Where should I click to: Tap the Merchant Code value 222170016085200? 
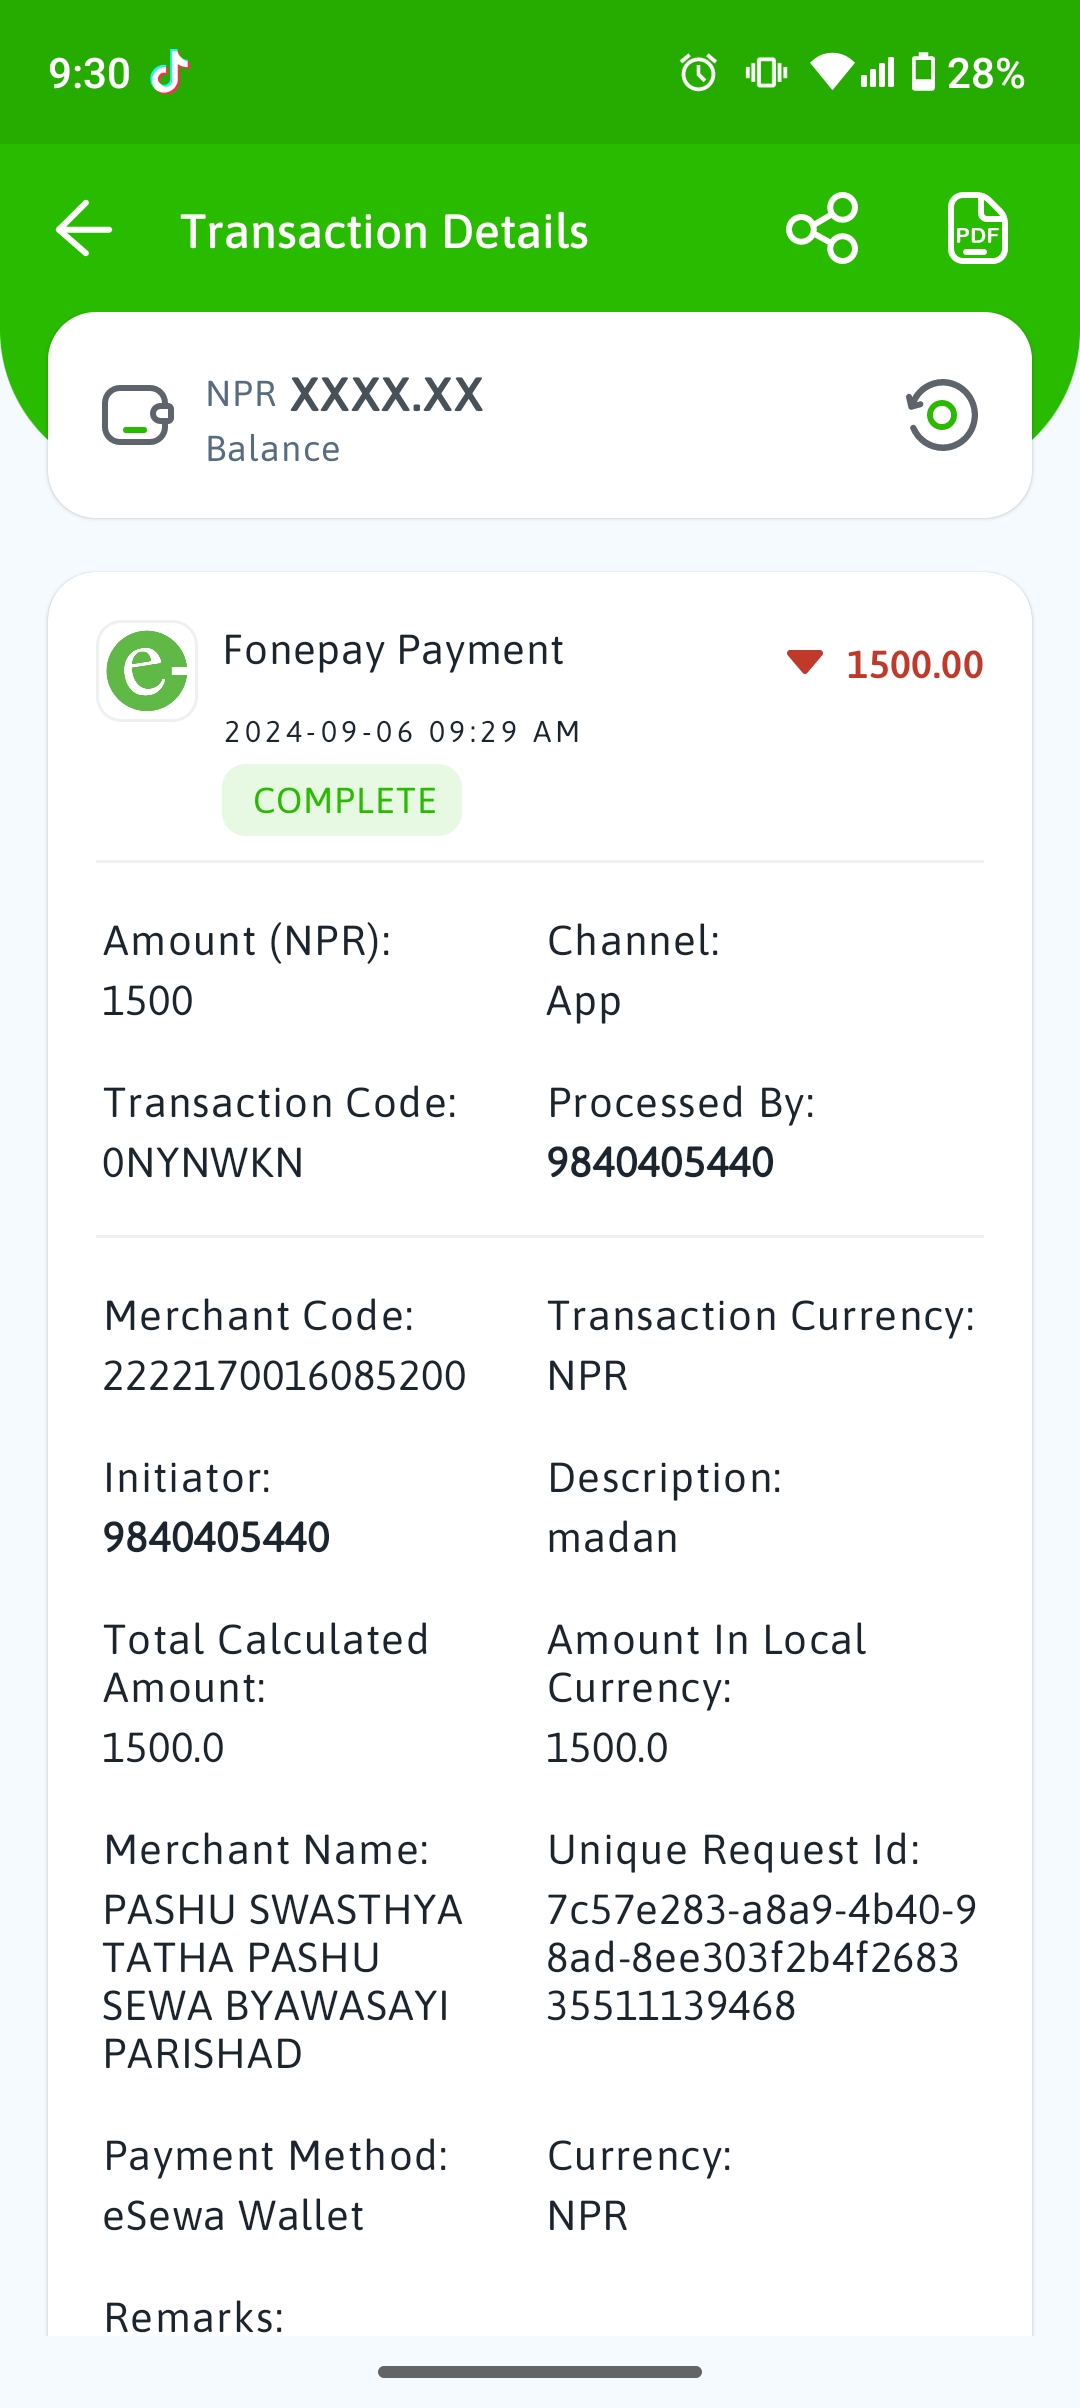click(x=284, y=1376)
